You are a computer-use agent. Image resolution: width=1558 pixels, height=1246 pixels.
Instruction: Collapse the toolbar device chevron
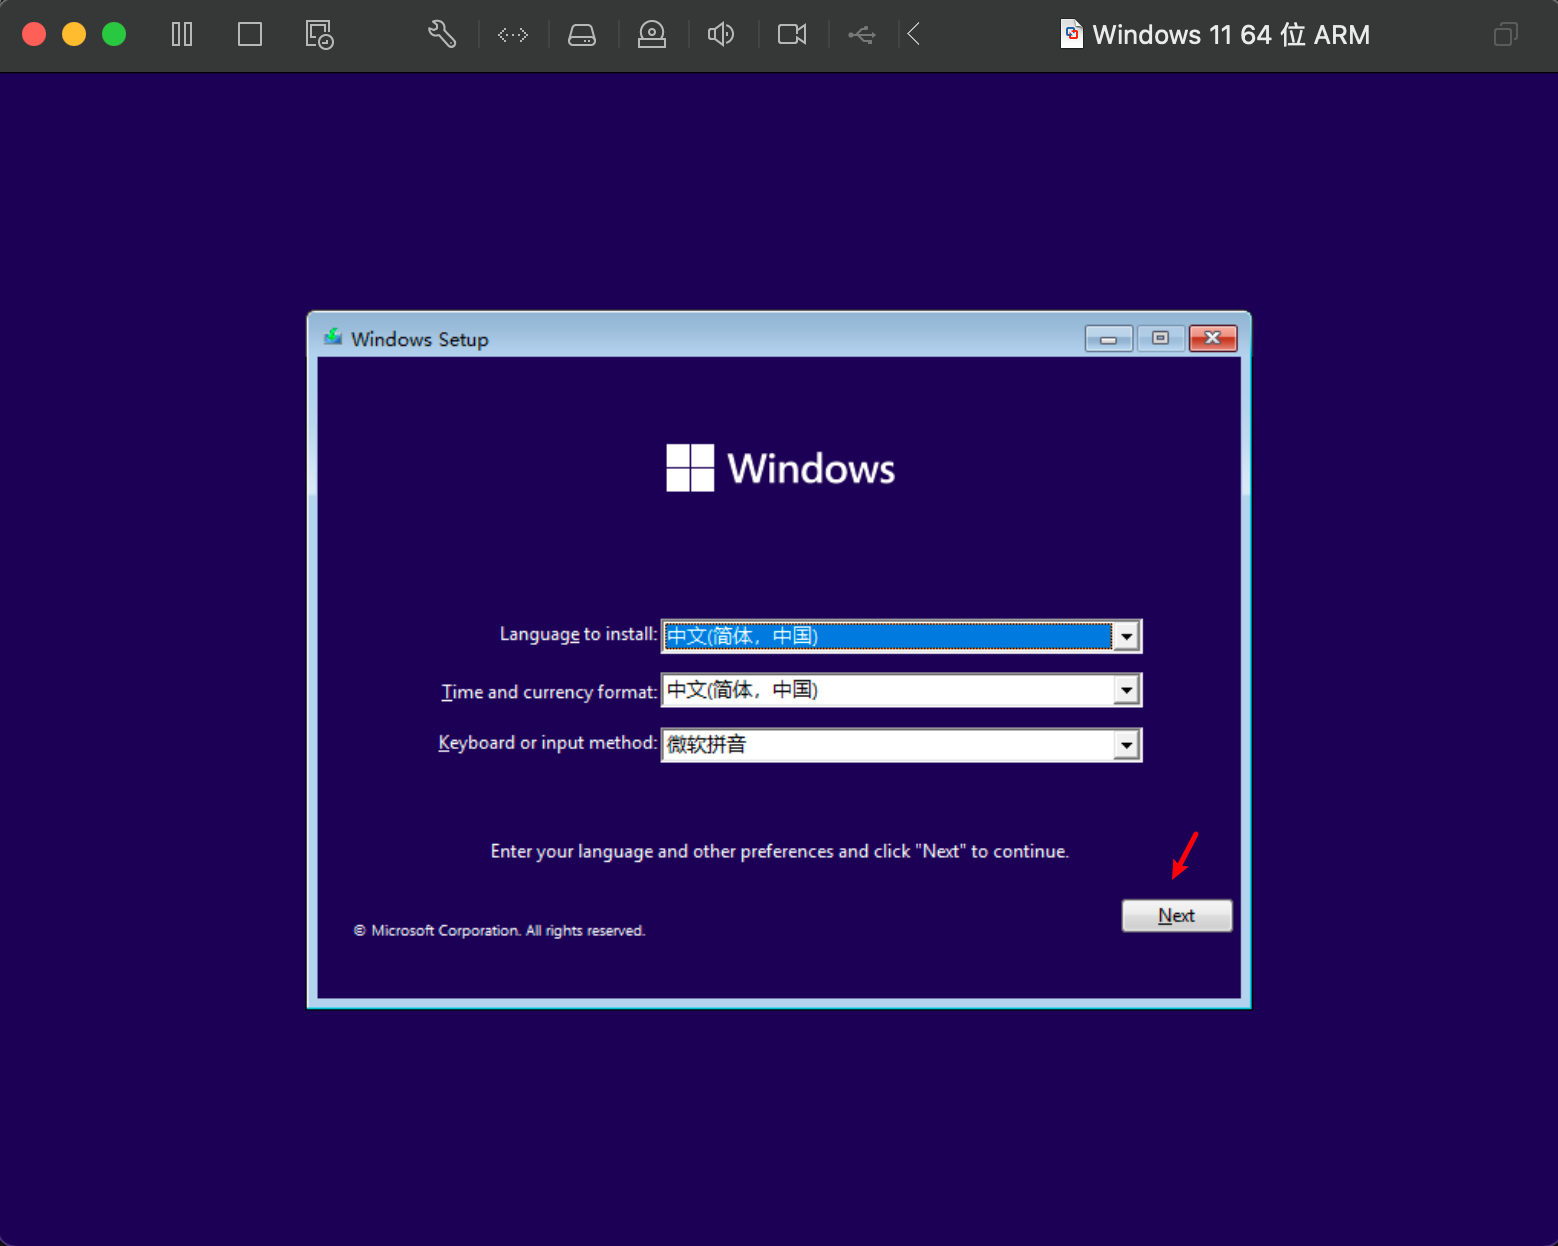click(x=913, y=35)
